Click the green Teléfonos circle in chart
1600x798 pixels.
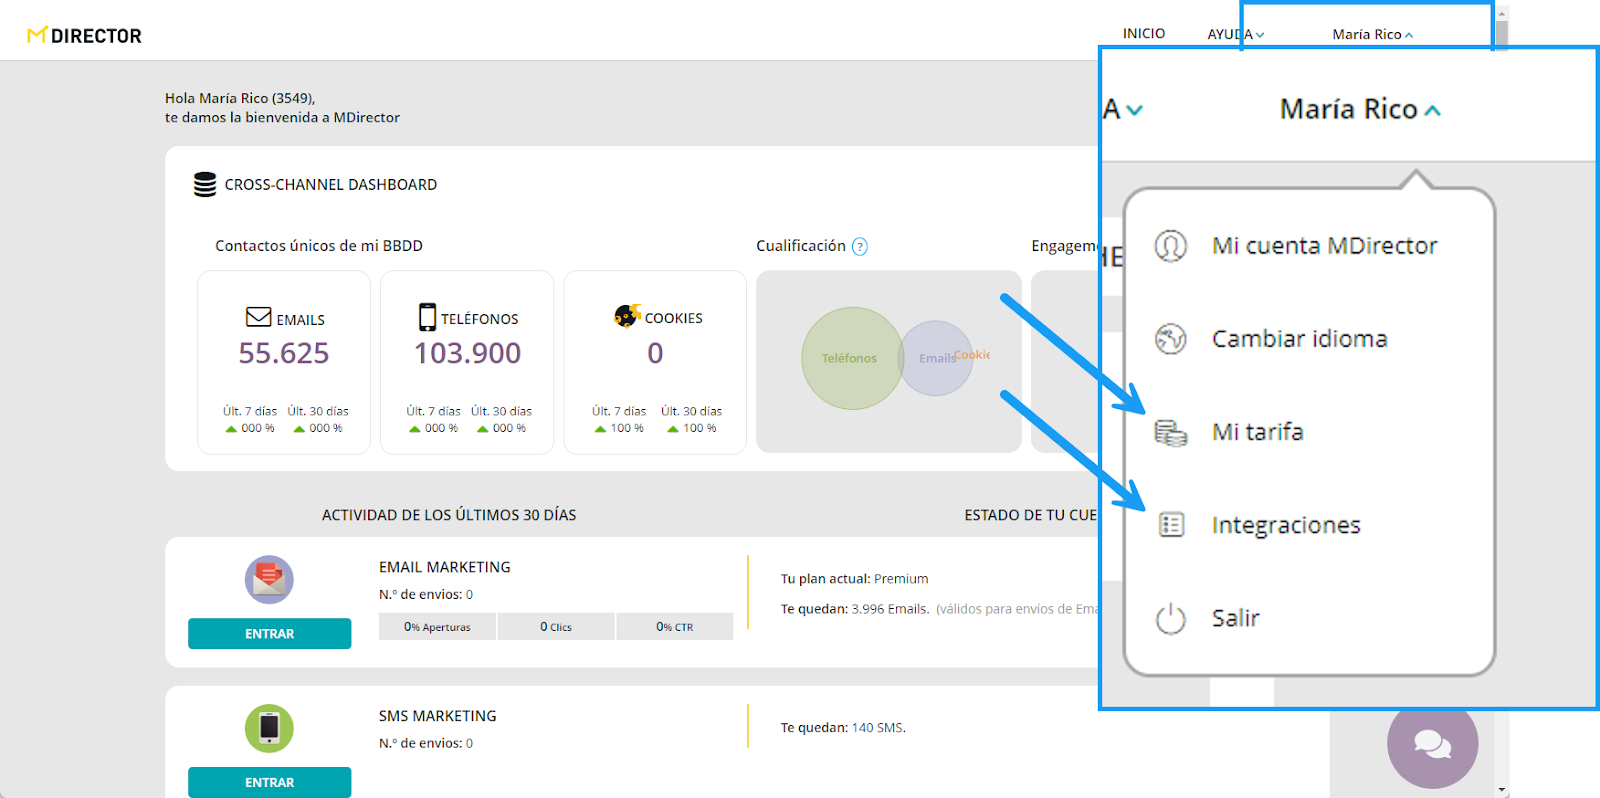[848, 358]
